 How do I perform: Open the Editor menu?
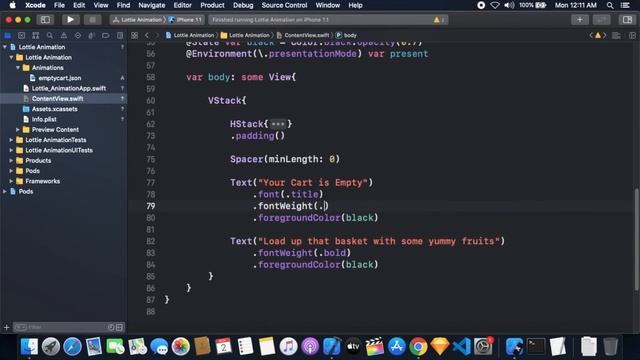(x=182, y=5)
